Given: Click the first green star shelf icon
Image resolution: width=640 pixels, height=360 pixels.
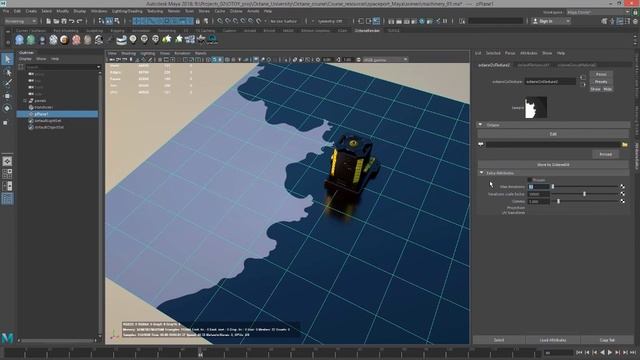Looking at the screenshot, I should pos(167,40).
